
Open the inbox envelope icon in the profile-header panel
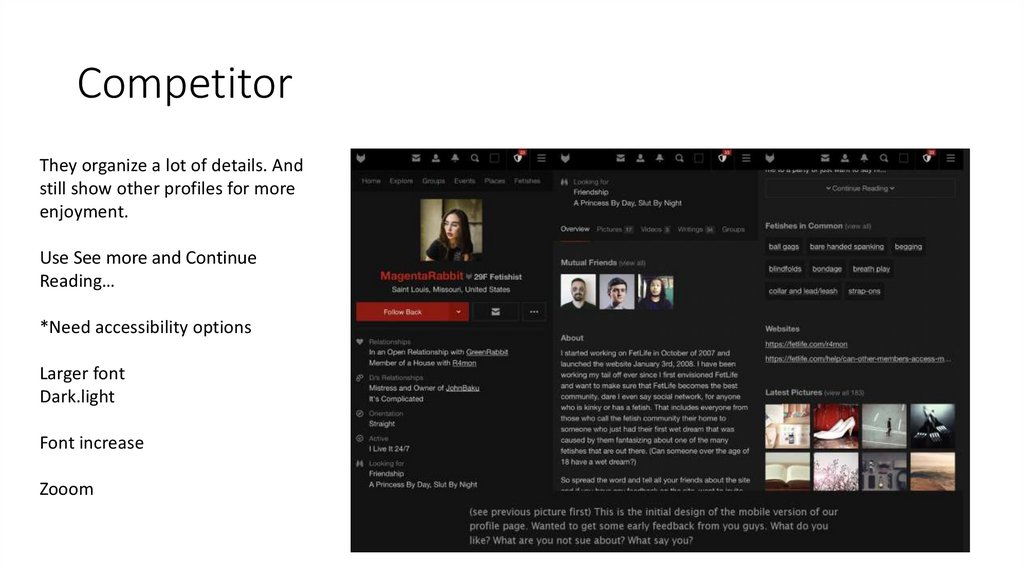pos(416,158)
